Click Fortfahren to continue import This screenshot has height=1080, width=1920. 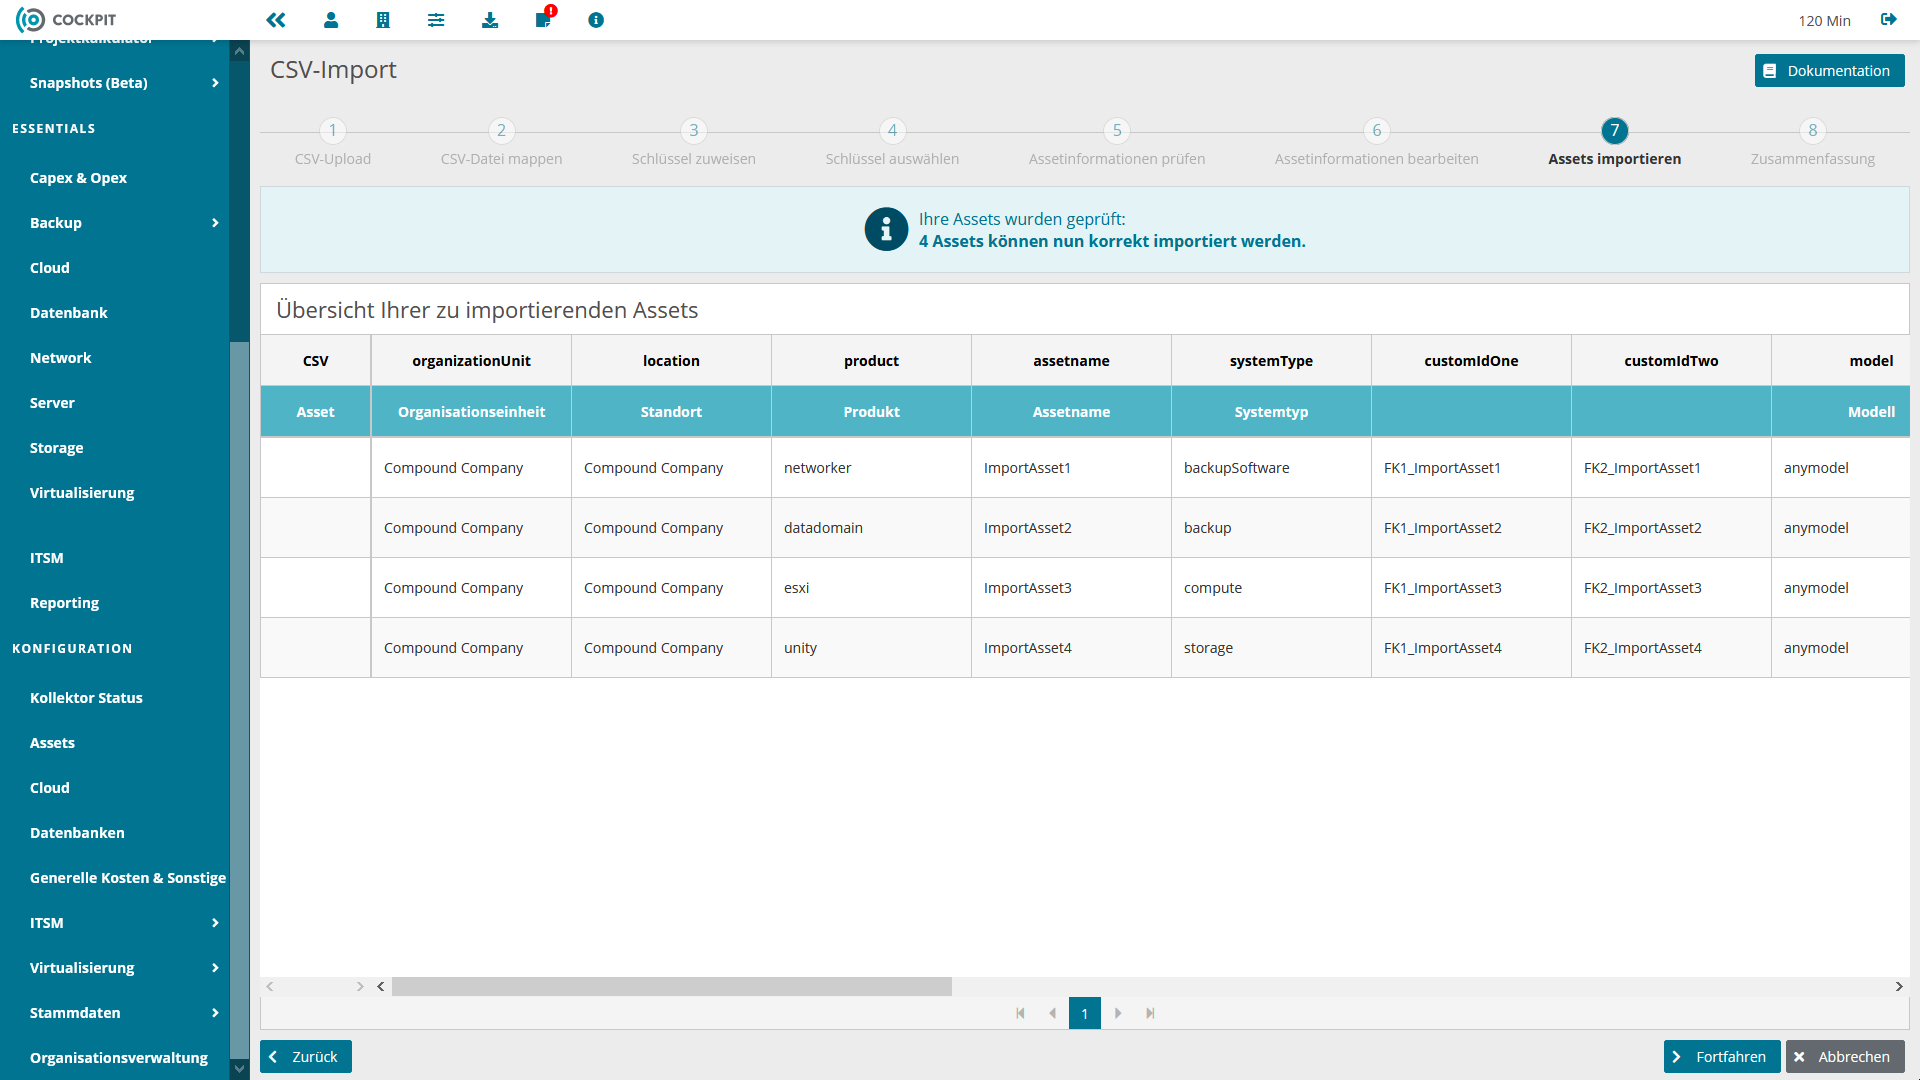pos(1722,1057)
